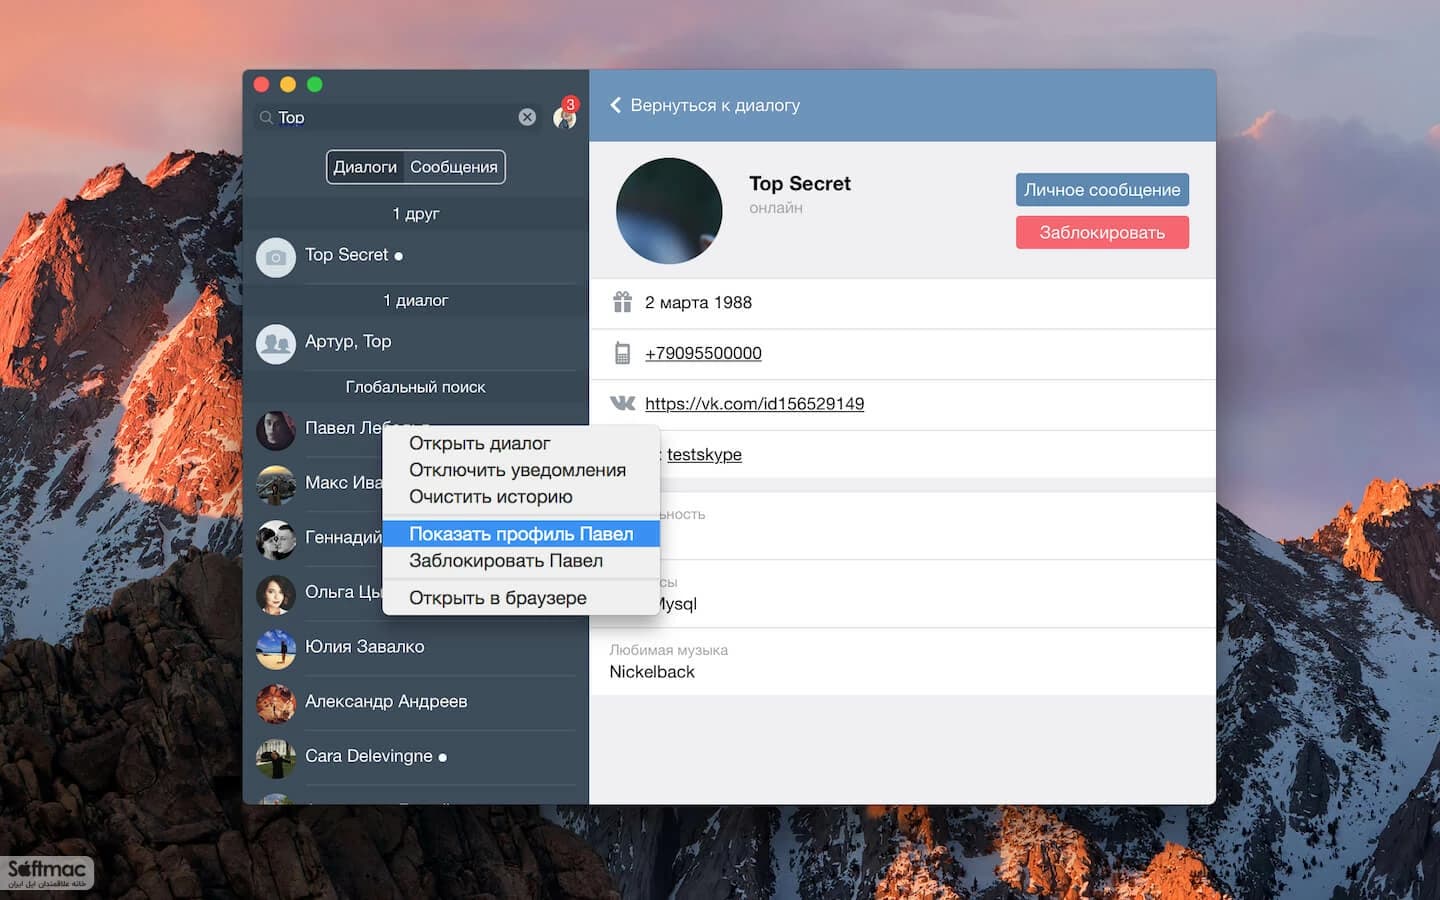The height and width of the screenshot is (900, 1440).
Task: Click the Top Secret profile name heading
Action: pyautogui.click(x=800, y=184)
